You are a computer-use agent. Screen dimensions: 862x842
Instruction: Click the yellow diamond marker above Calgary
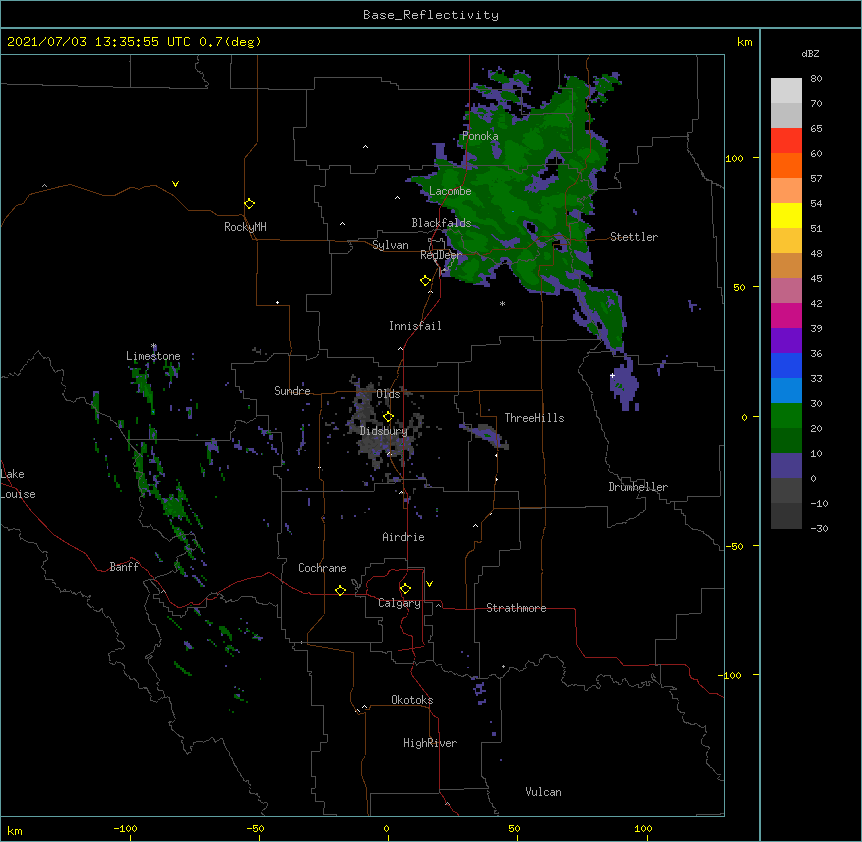click(405, 589)
